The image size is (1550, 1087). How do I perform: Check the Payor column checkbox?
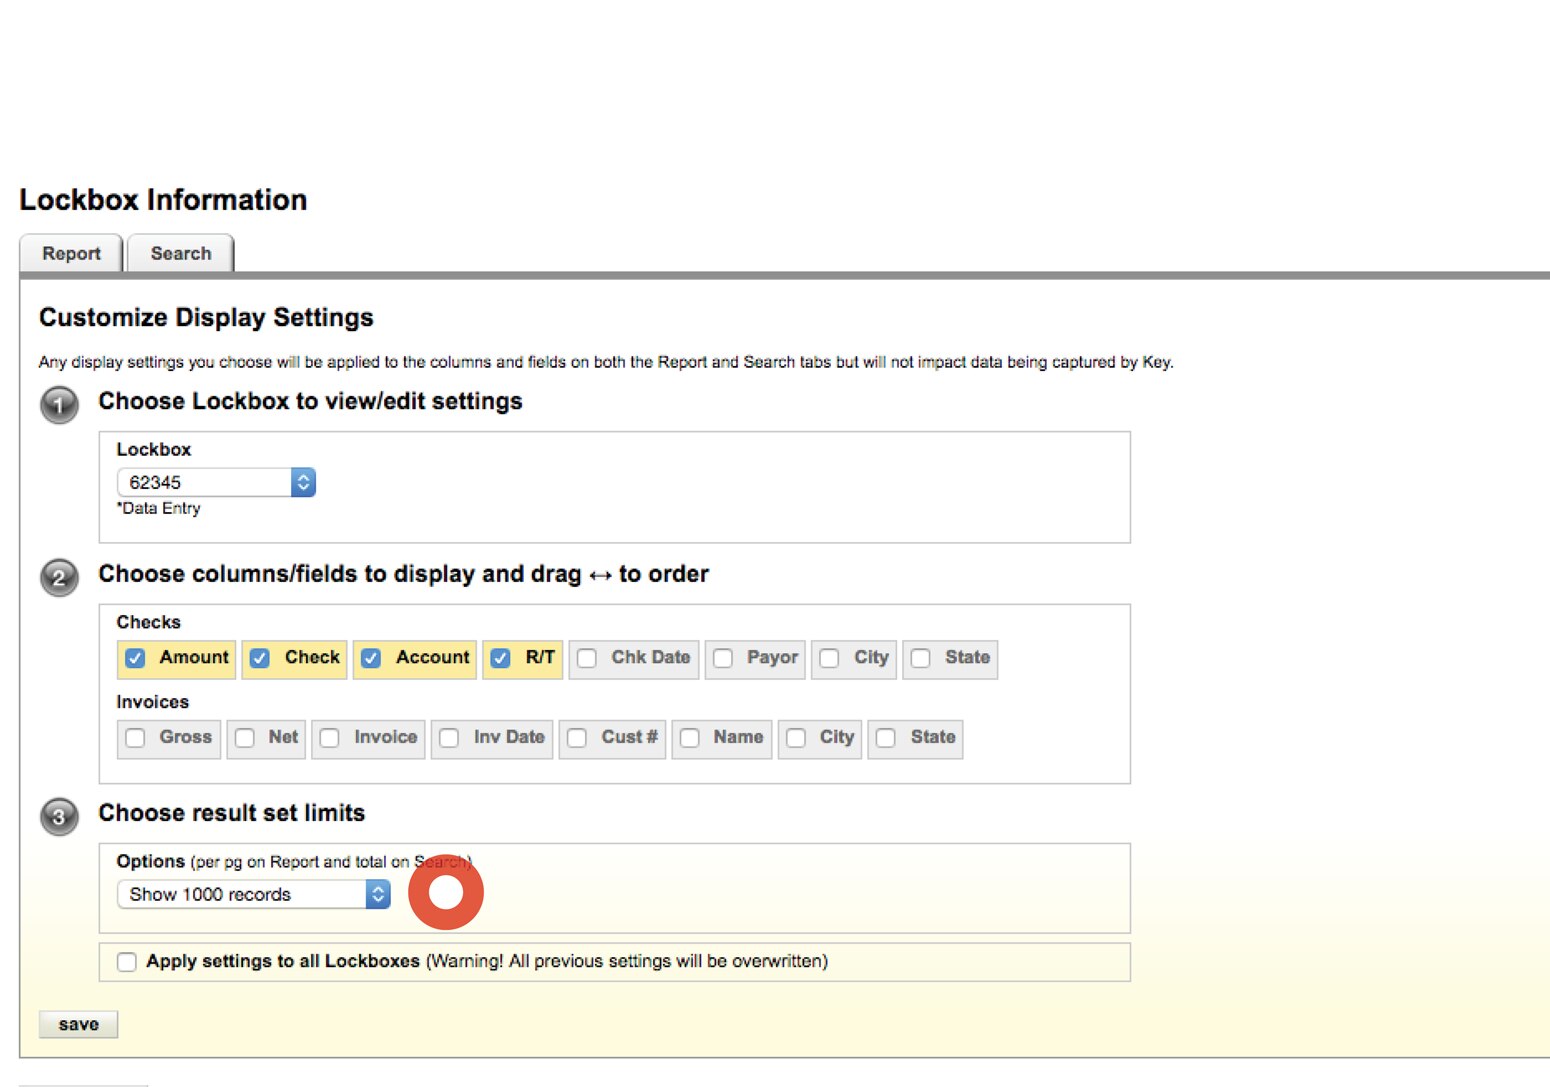pos(723,658)
